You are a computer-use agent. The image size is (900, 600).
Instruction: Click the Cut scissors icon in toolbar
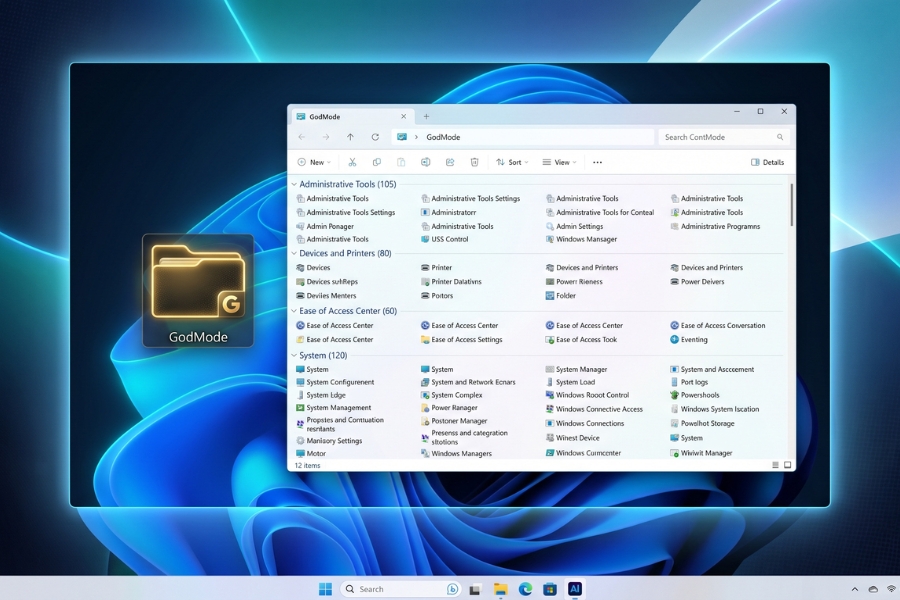(x=352, y=162)
